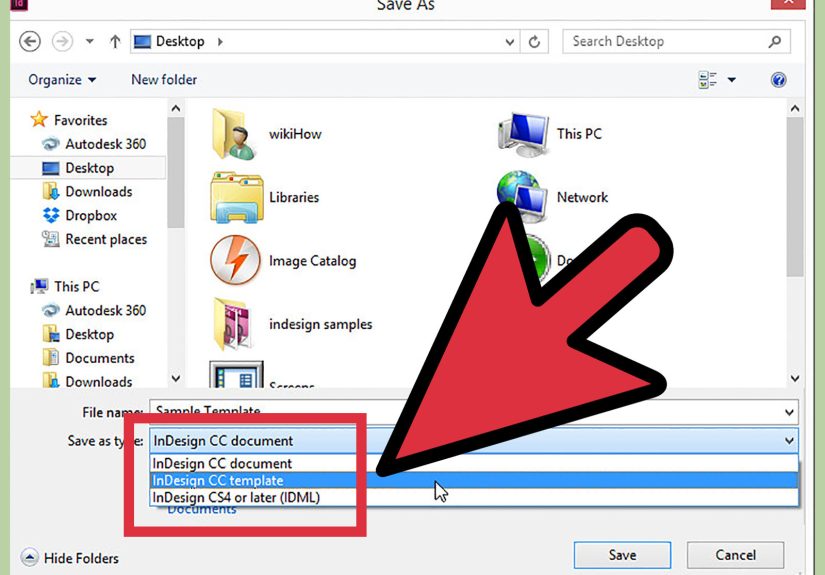Click the Libraries label
Viewport: 825px width, 575px height.
coord(294,197)
